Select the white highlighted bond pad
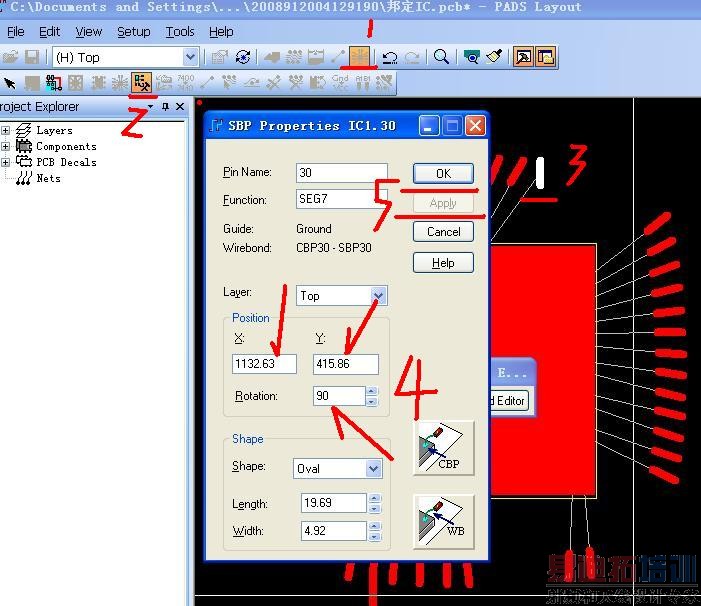This screenshot has height=606, width=701. (x=540, y=173)
